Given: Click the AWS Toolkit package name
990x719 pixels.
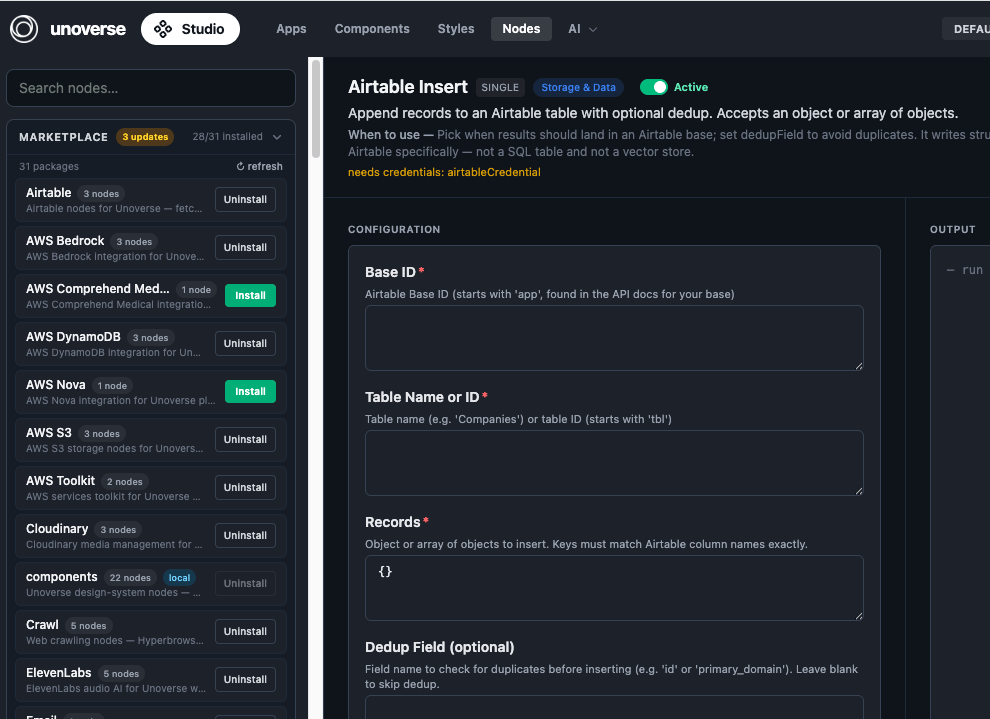Looking at the screenshot, I should (61, 480).
